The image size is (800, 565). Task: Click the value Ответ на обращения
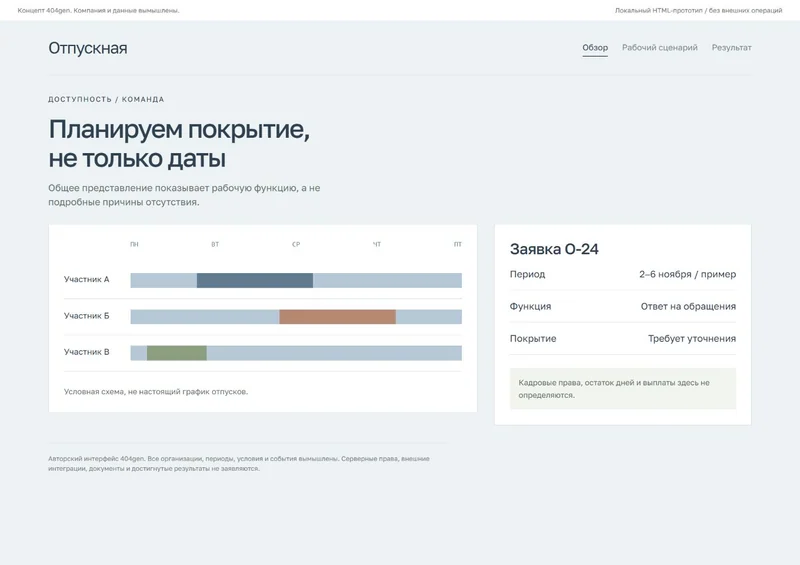tap(688, 306)
